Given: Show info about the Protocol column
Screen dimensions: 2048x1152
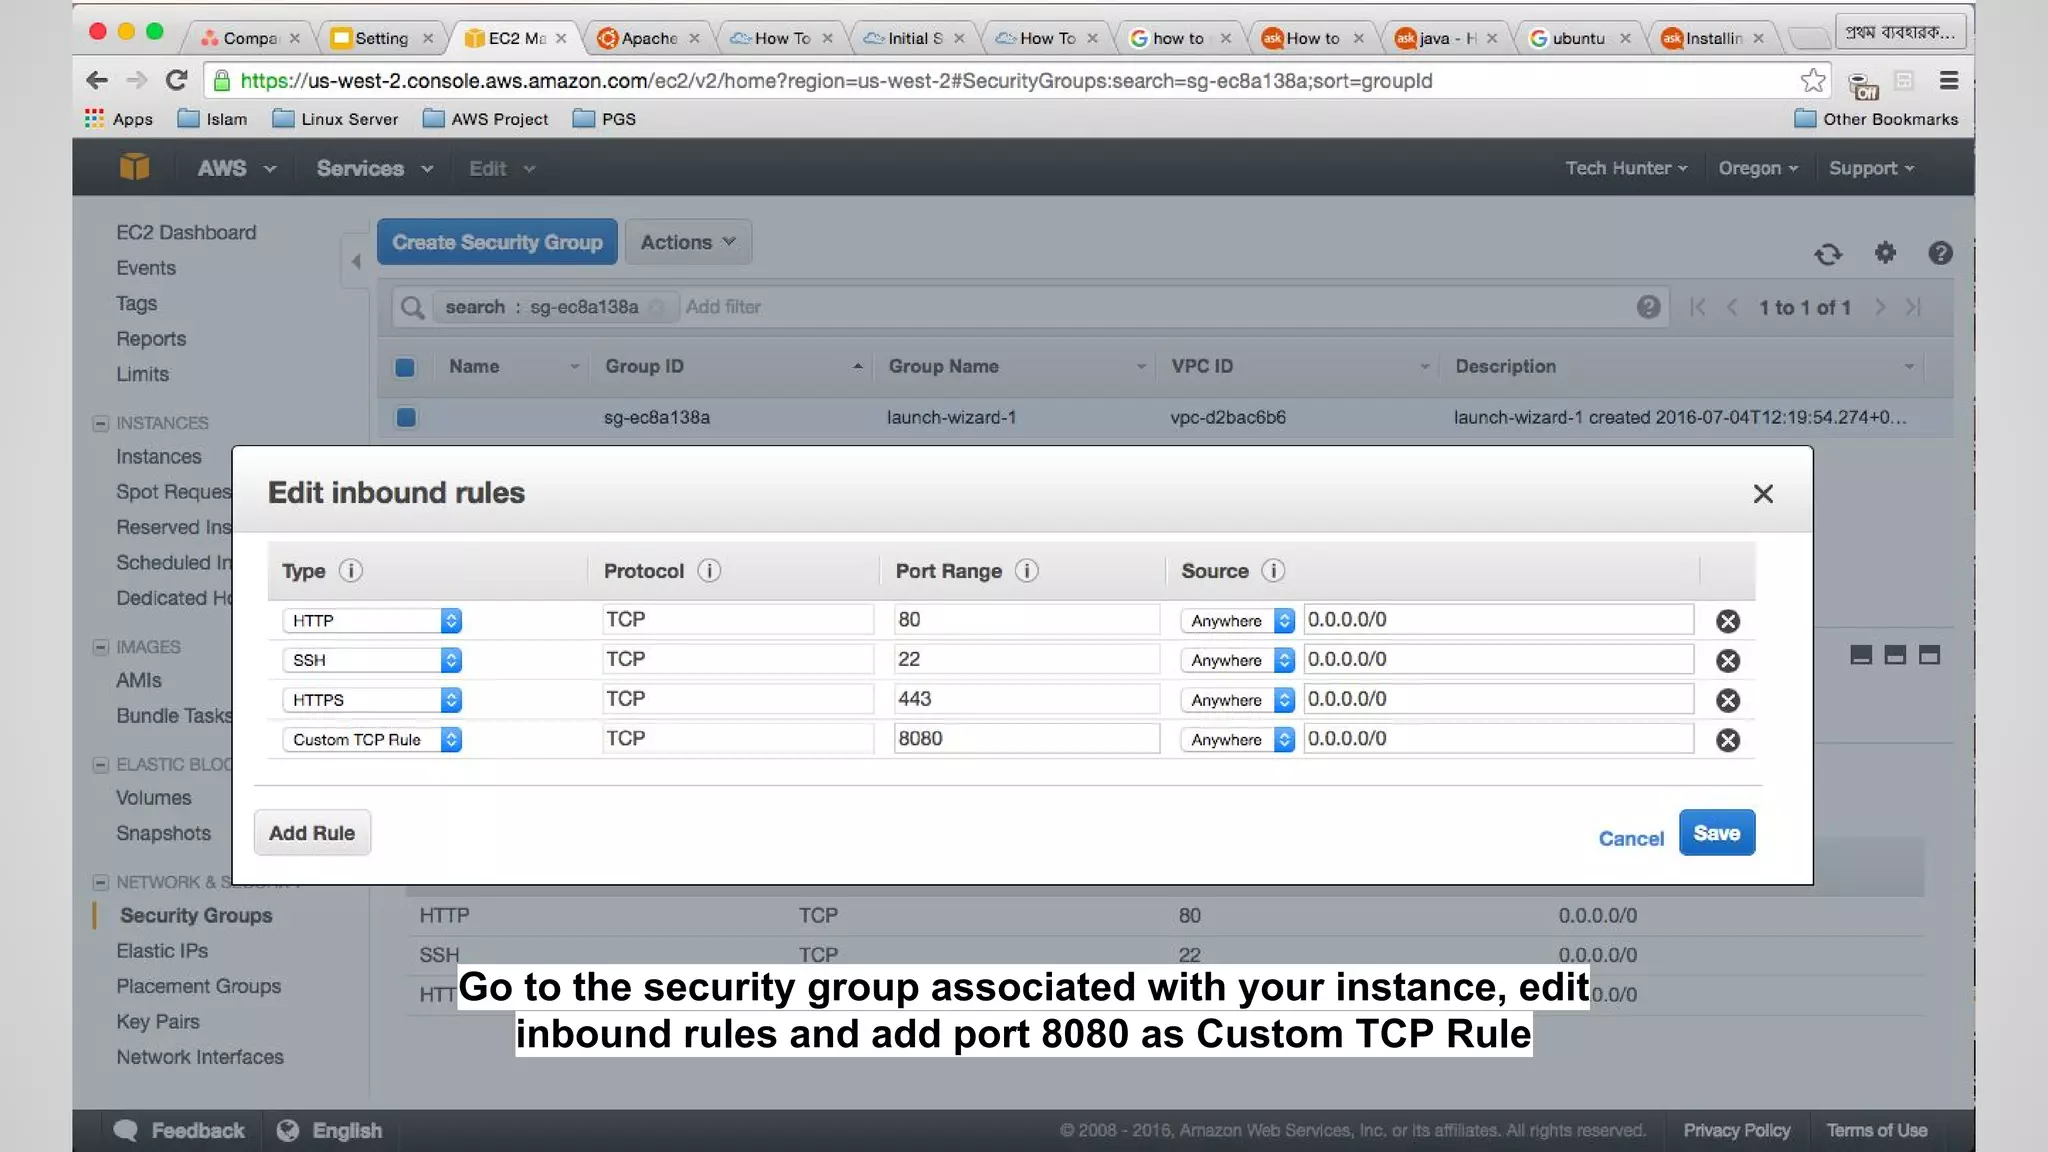Looking at the screenshot, I should point(709,570).
